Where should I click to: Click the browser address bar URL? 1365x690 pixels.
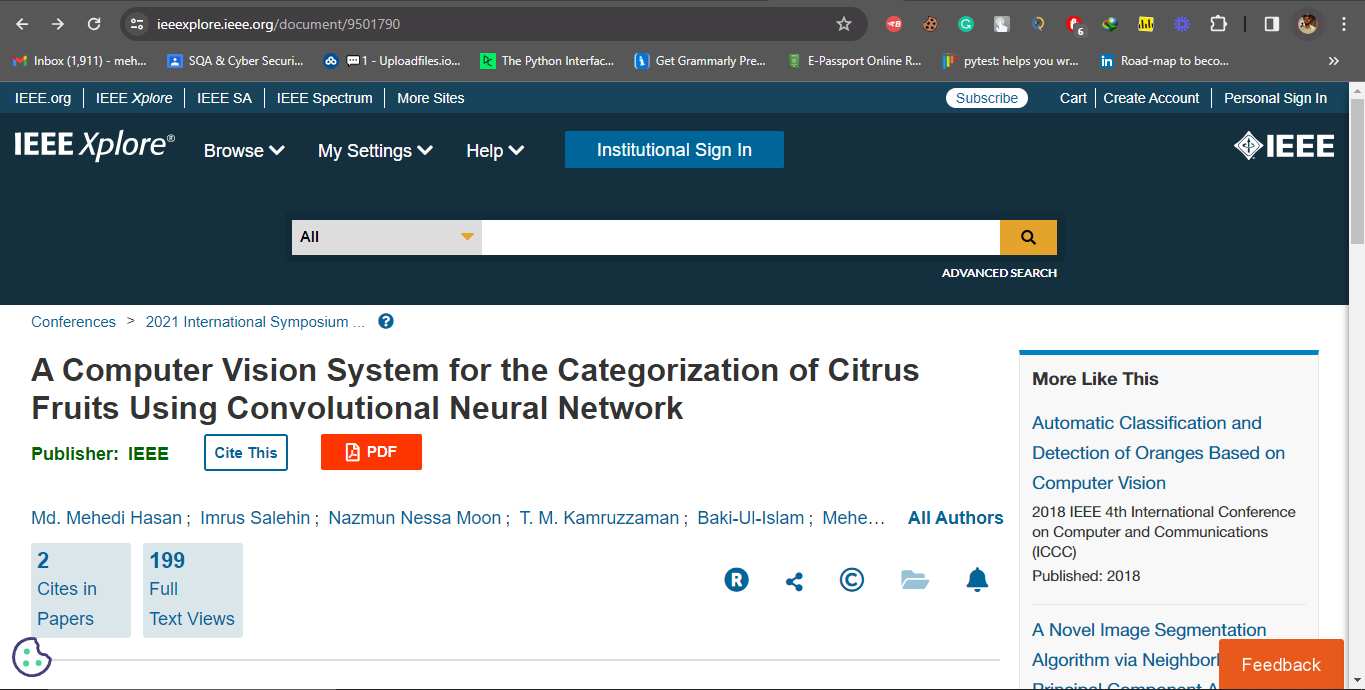pyautogui.click(x=278, y=24)
